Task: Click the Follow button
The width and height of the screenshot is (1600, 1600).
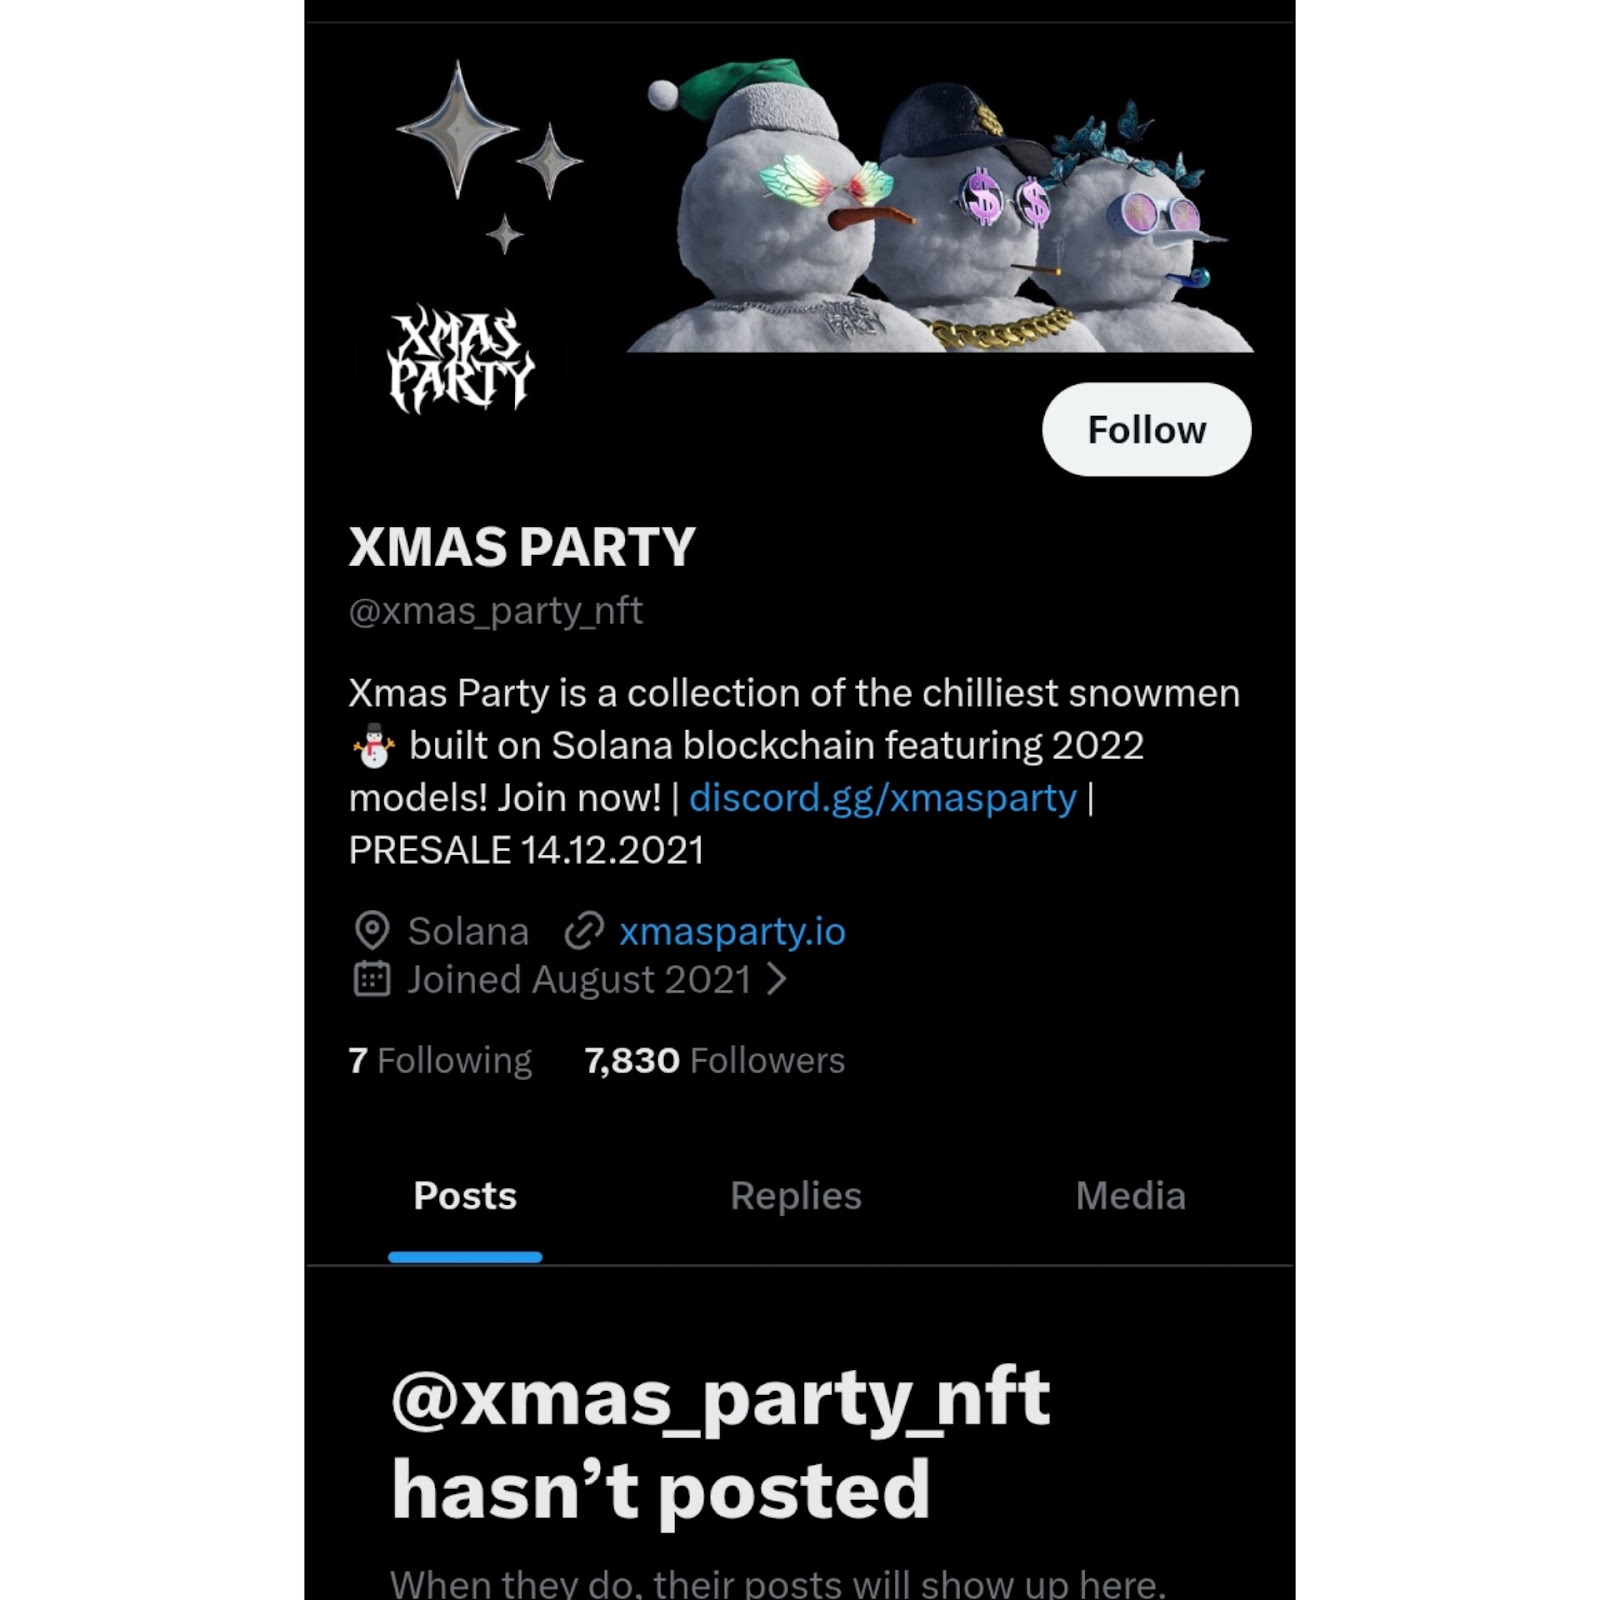Action: click(1146, 429)
